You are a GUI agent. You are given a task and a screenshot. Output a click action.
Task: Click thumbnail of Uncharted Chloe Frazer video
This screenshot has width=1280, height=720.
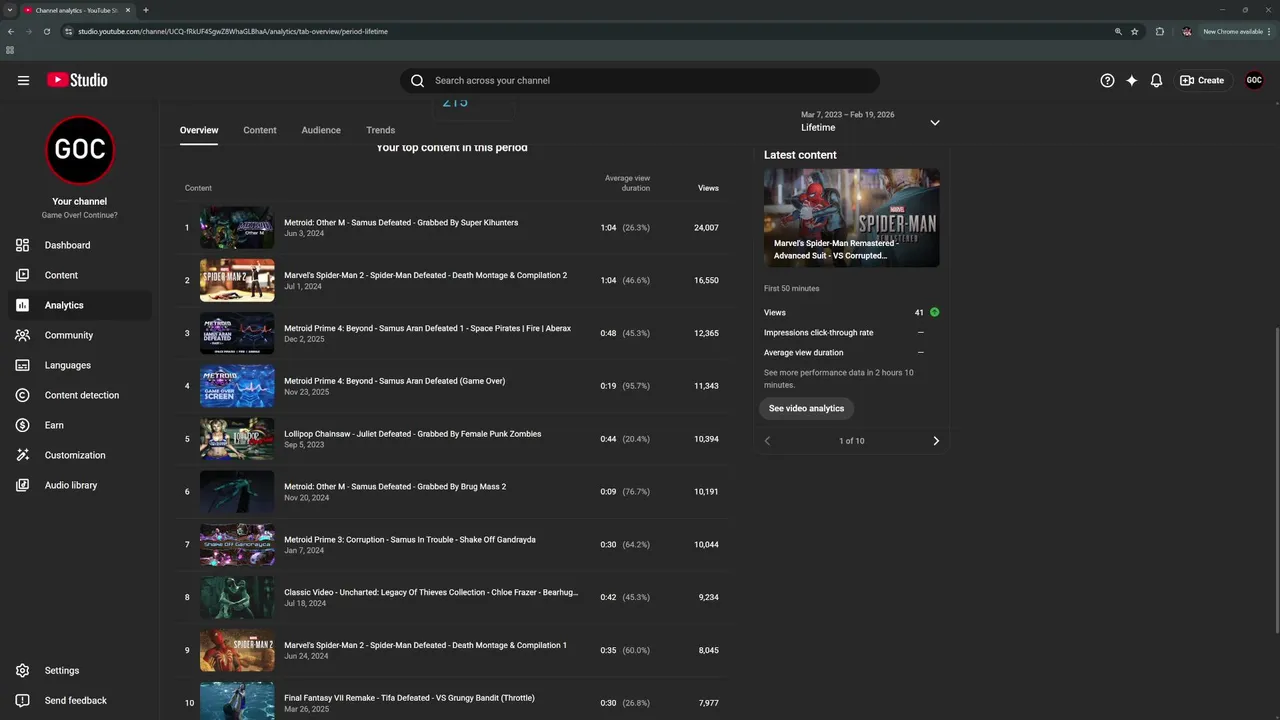coord(237,598)
